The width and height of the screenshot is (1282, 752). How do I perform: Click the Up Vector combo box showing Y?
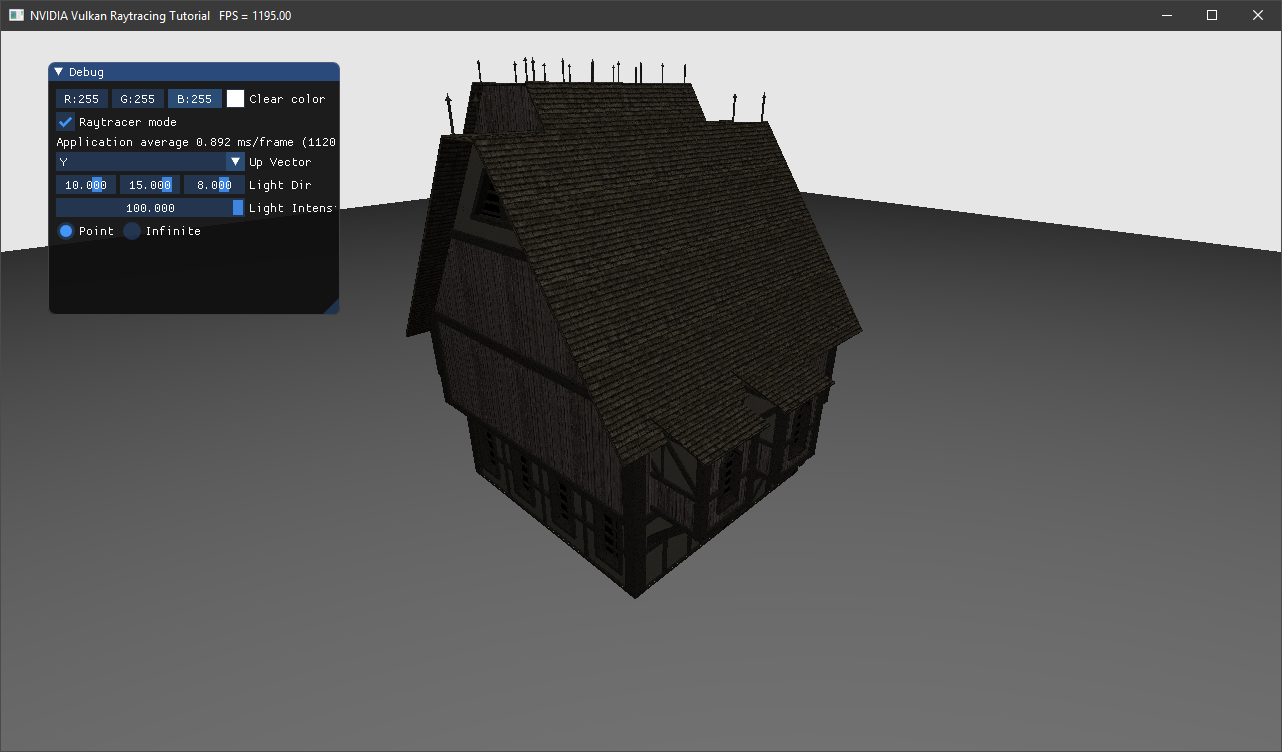[x=140, y=162]
